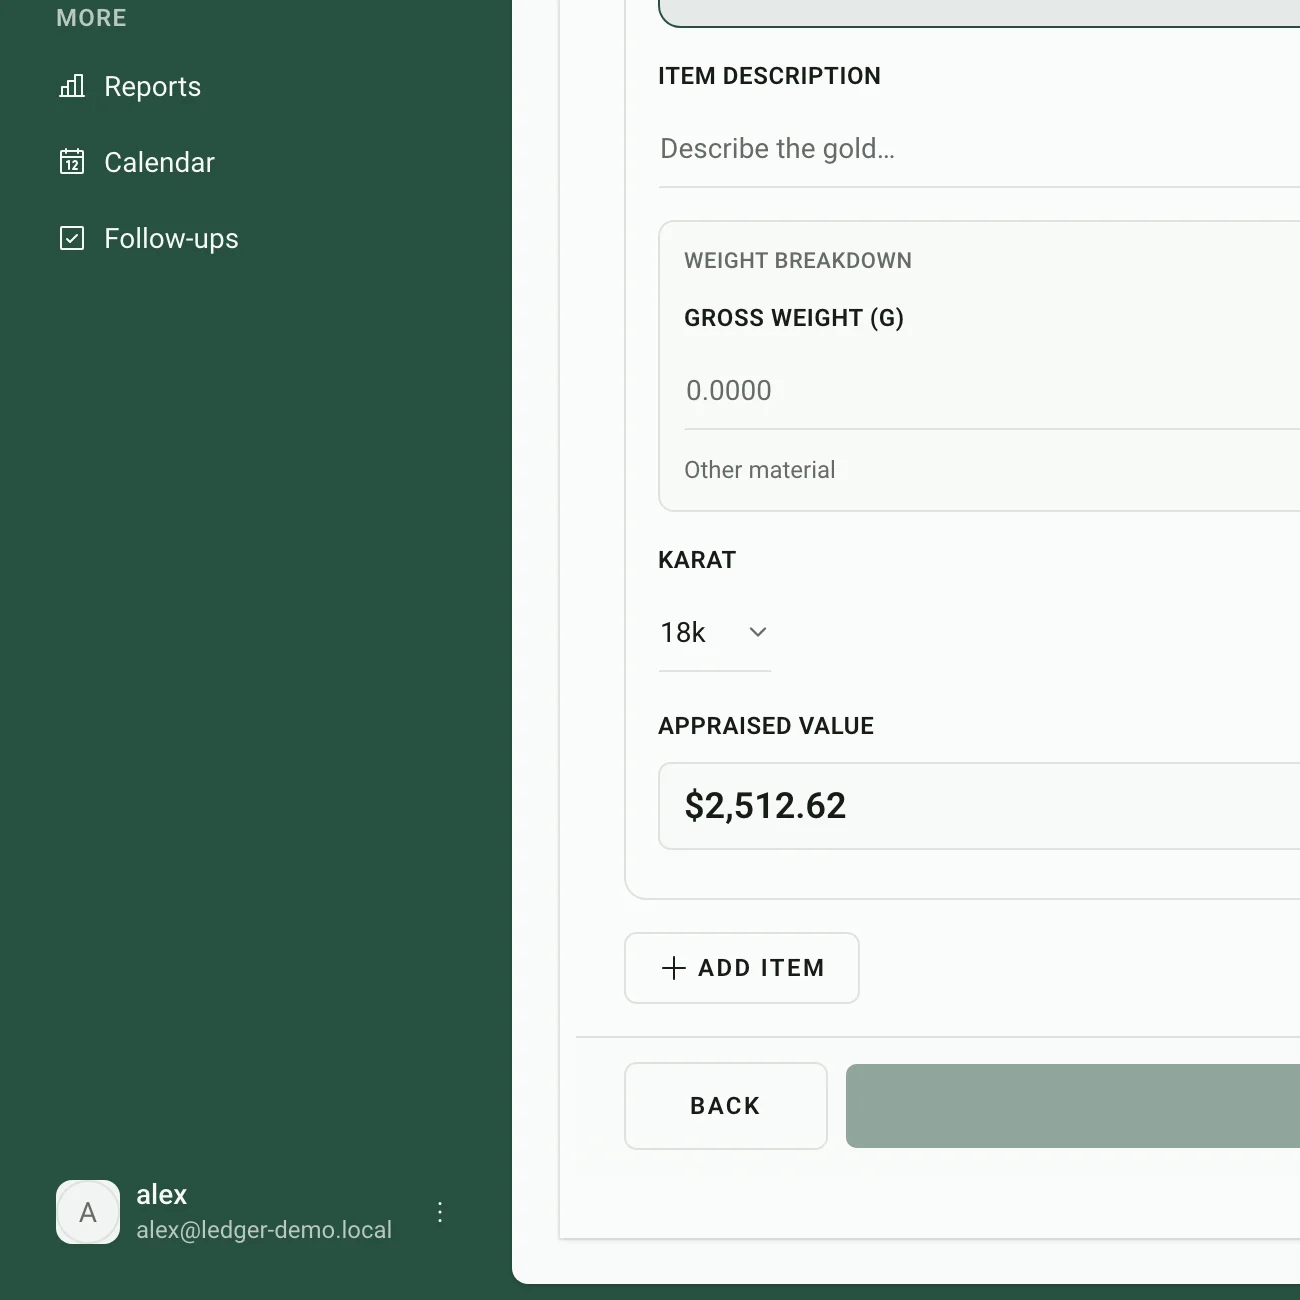Image resolution: width=1300 pixels, height=1300 pixels.
Task: Open the Reports page
Action: click(152, 87)
